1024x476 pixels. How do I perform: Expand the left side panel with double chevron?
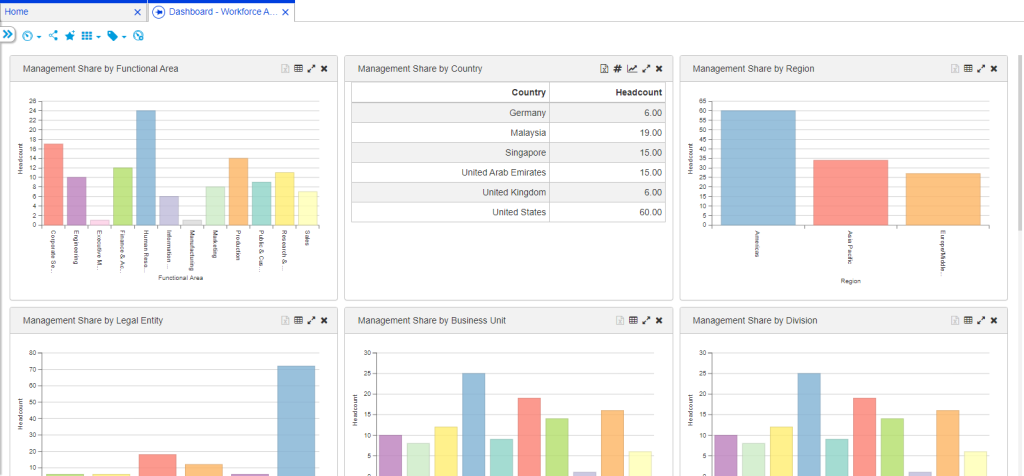click(x=8, y=34)
